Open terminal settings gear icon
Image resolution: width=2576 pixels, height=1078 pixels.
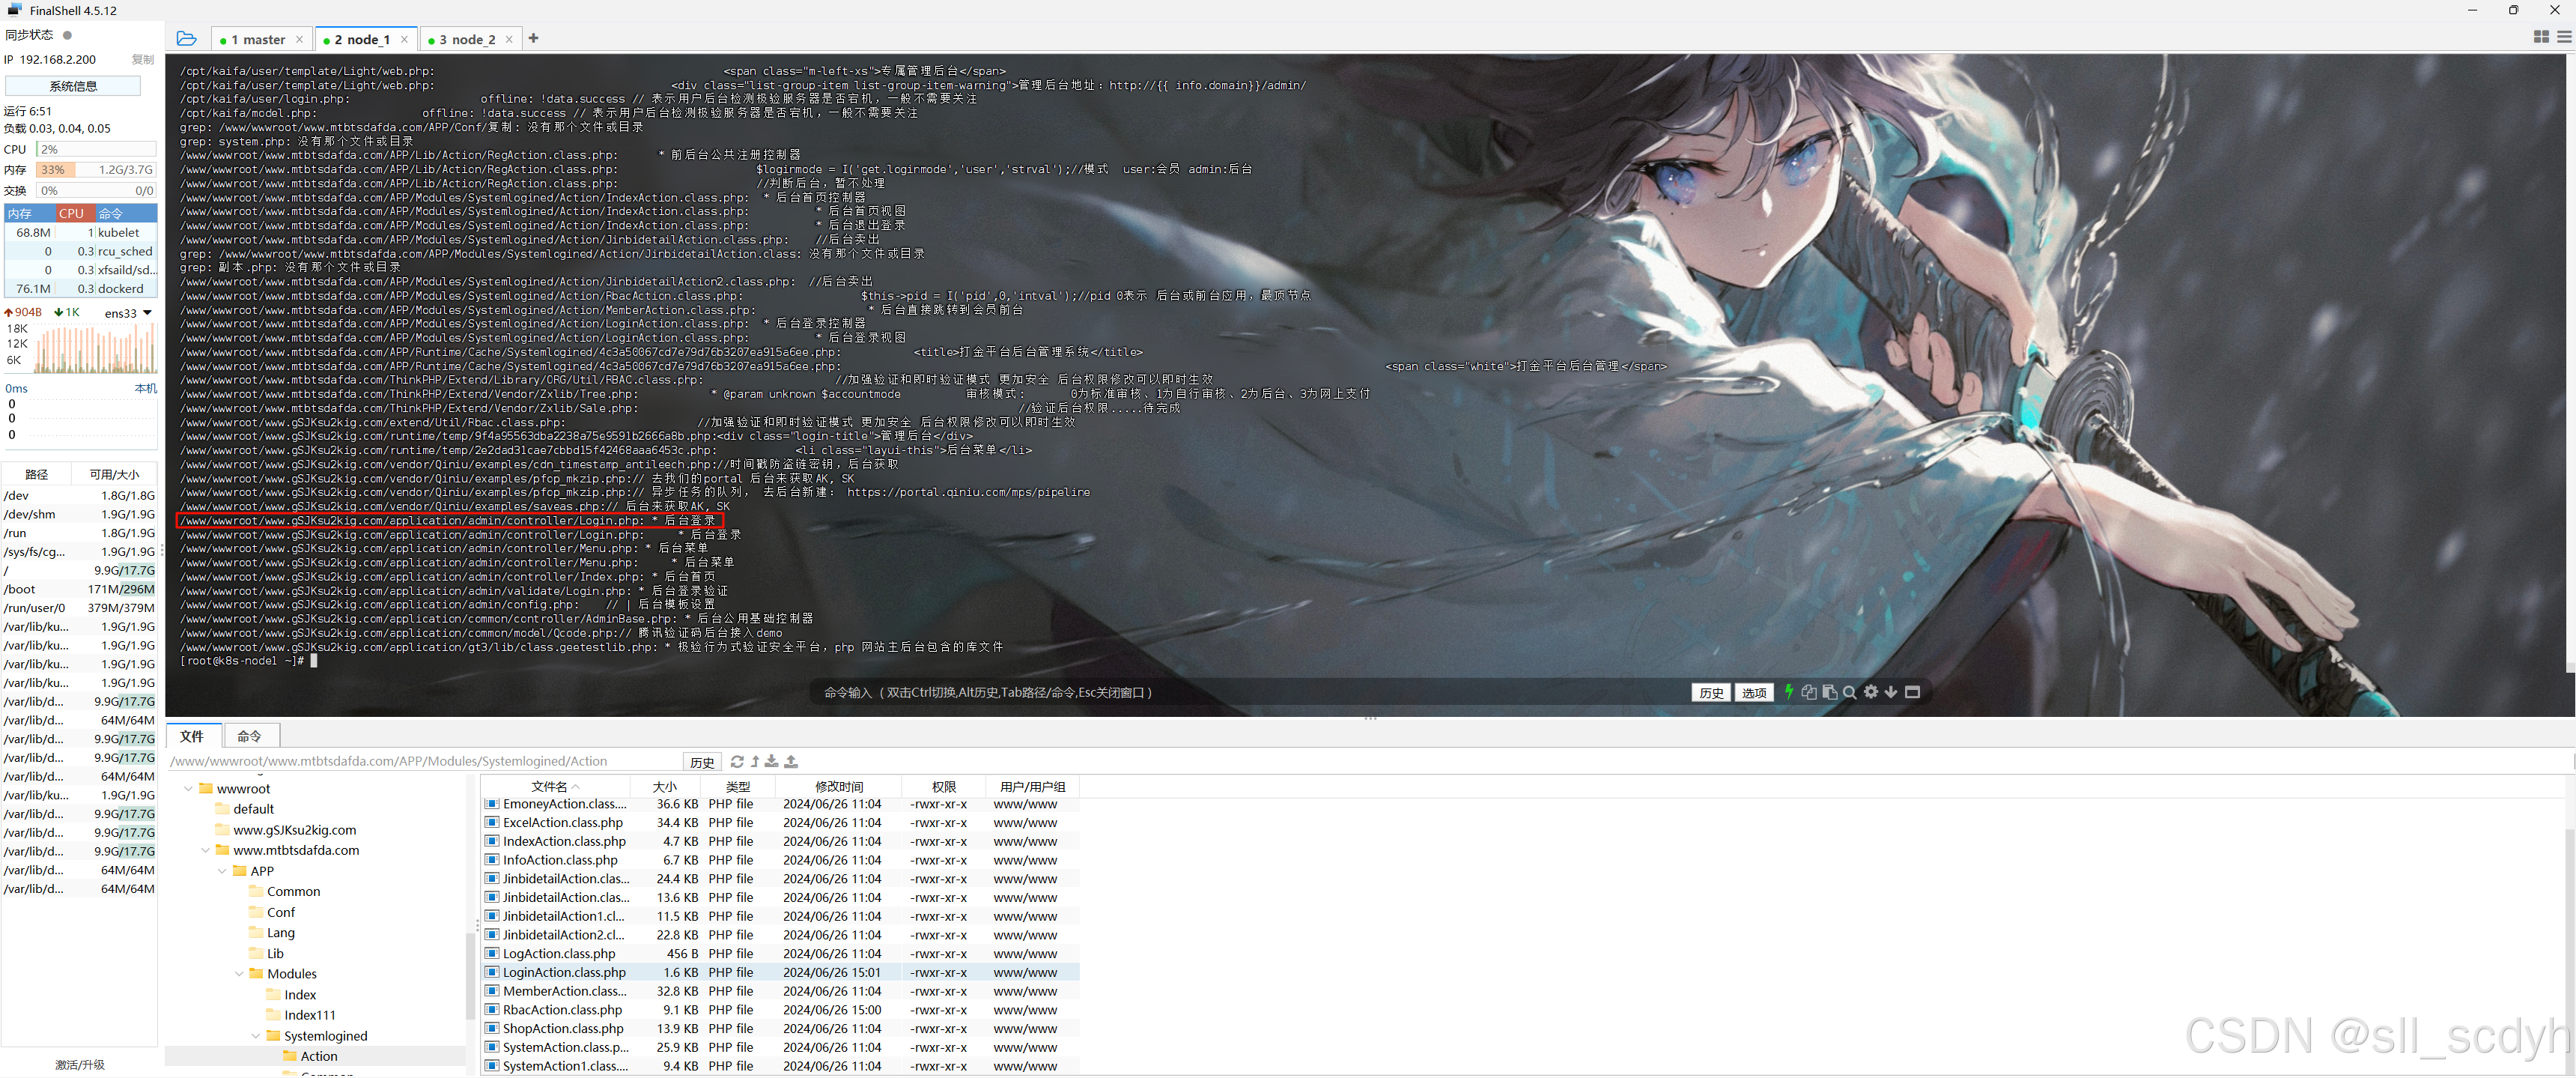(1871, 692)
